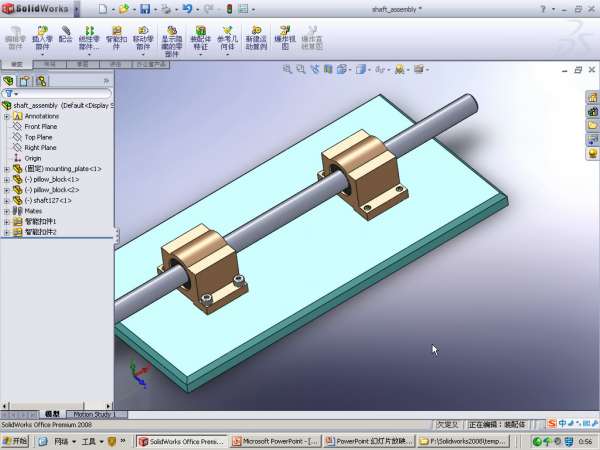Expand the pillow_block<1> component node
The image size is (600, 450).
(x=7, y=179)
